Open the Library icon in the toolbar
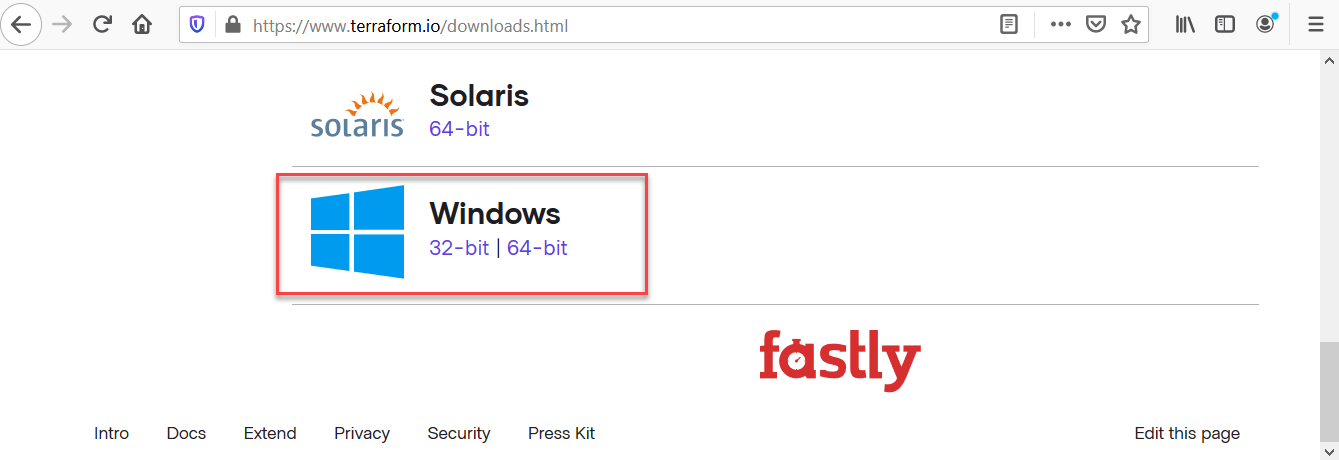 (1186, 25)
